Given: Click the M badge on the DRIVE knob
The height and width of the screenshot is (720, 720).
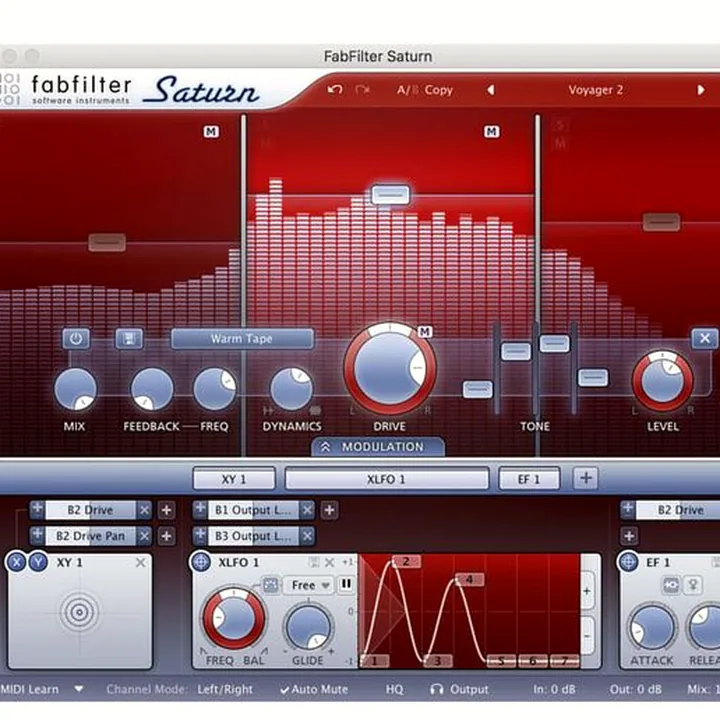Looking at the screenshot, I should pyautogui.click(x=425, y=332).
